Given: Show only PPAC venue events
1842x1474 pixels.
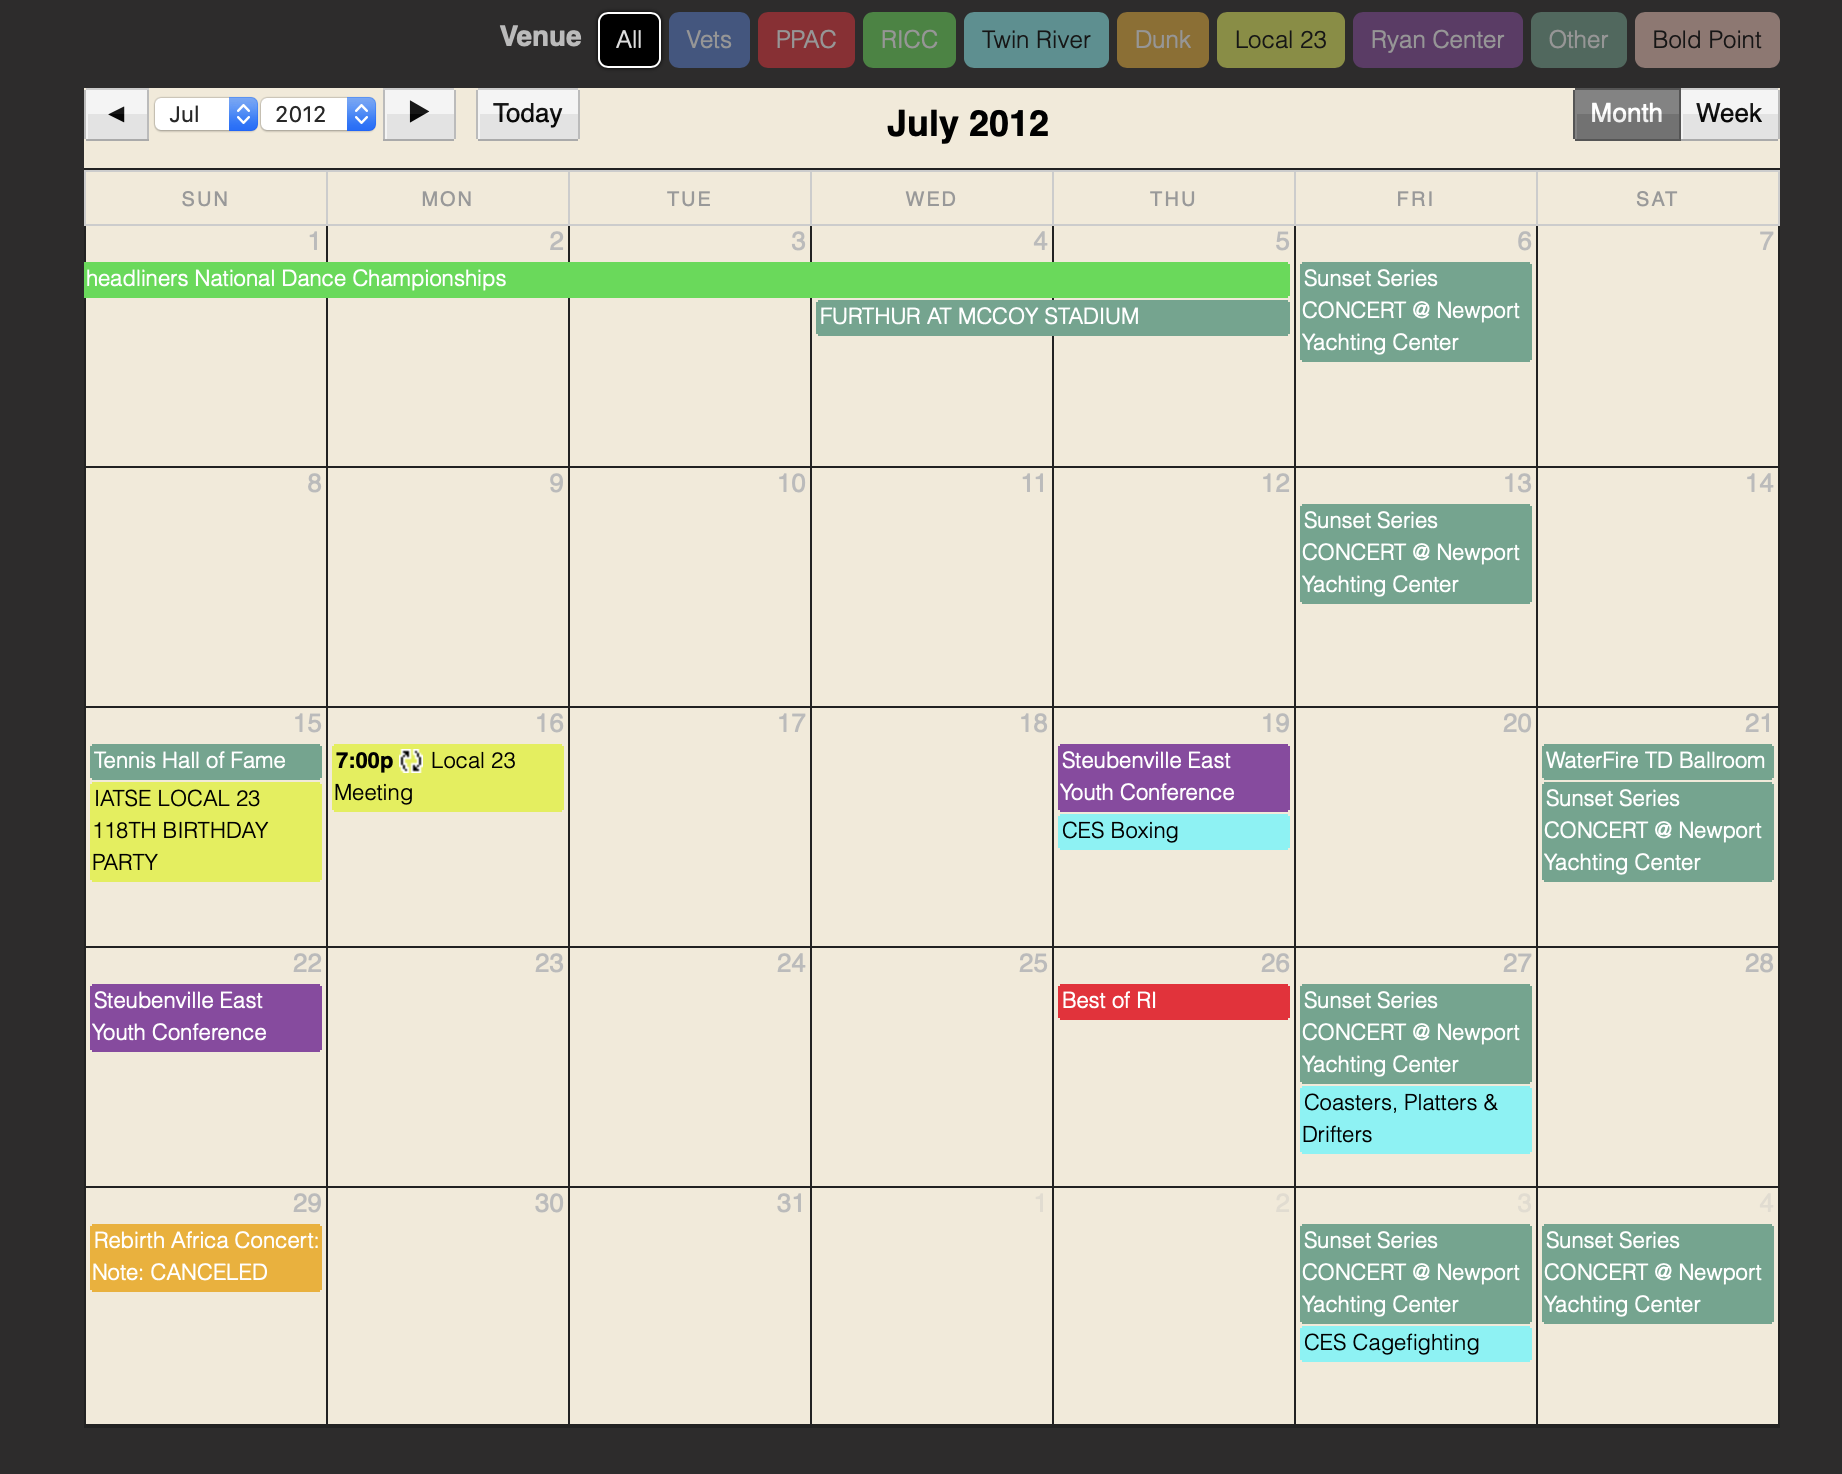Looking at the screenshot, I should (x=806, y=40).
